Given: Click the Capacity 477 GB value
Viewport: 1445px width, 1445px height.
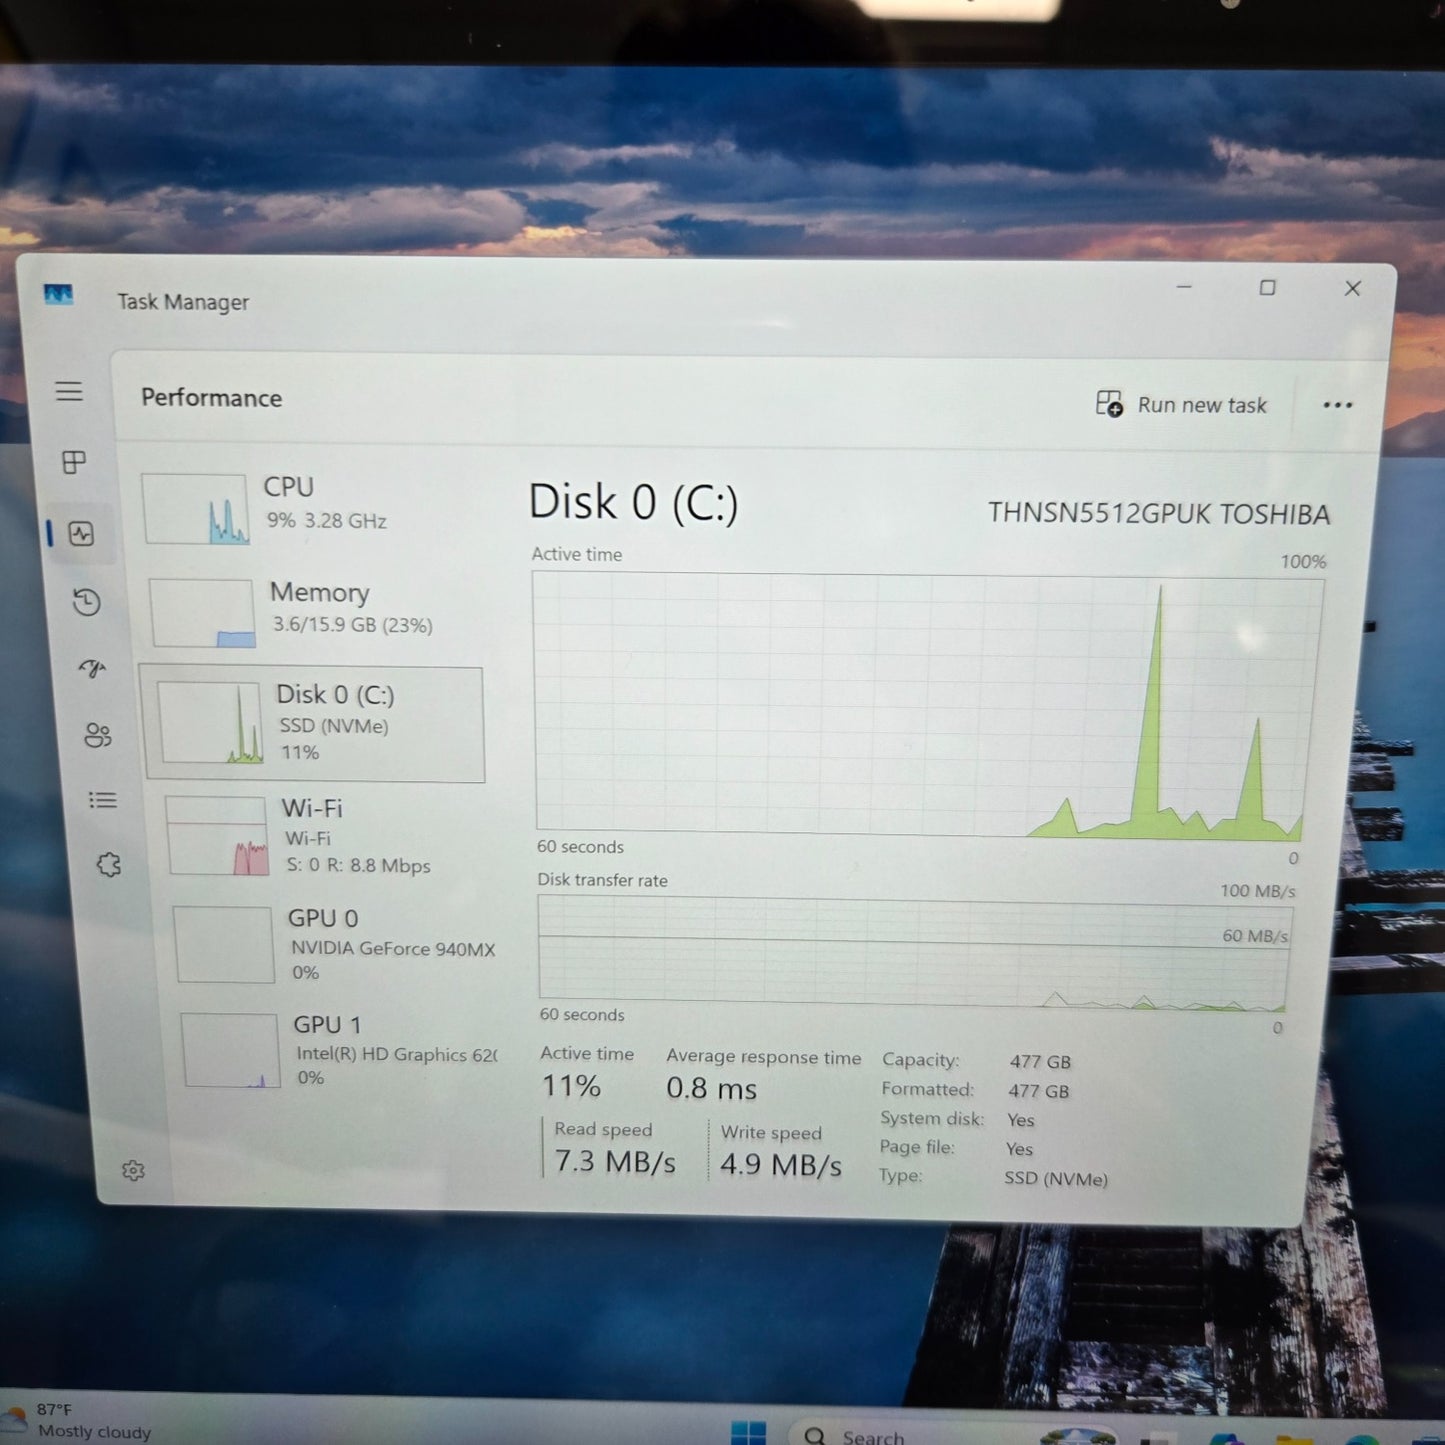Looking at the screenshot, I should tap(1040, 1062).
